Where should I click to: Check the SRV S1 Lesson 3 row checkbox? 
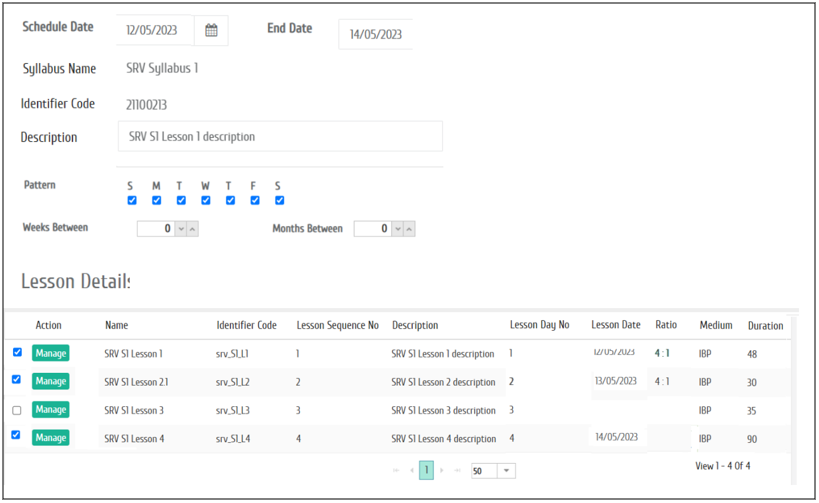(16, 410)
